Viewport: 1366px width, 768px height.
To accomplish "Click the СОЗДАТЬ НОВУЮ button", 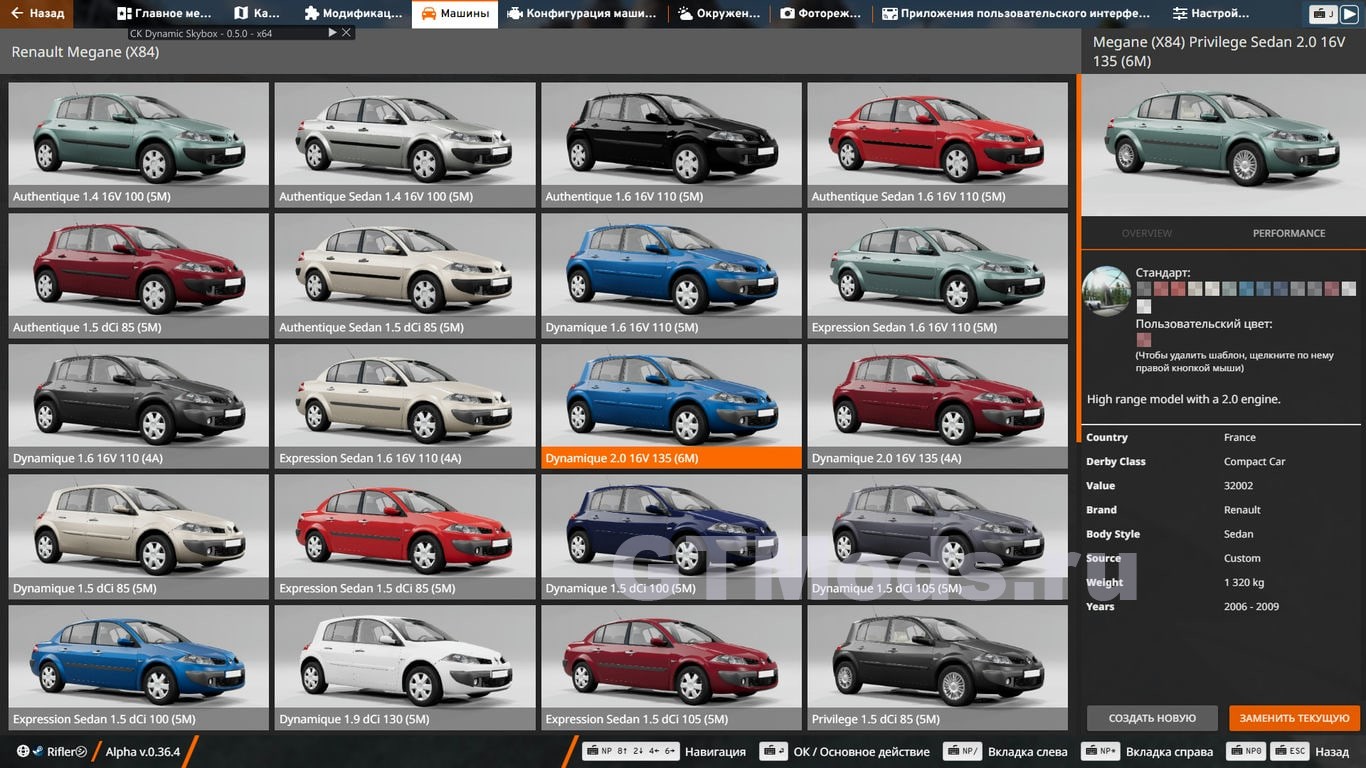I will pos(1152,718).
